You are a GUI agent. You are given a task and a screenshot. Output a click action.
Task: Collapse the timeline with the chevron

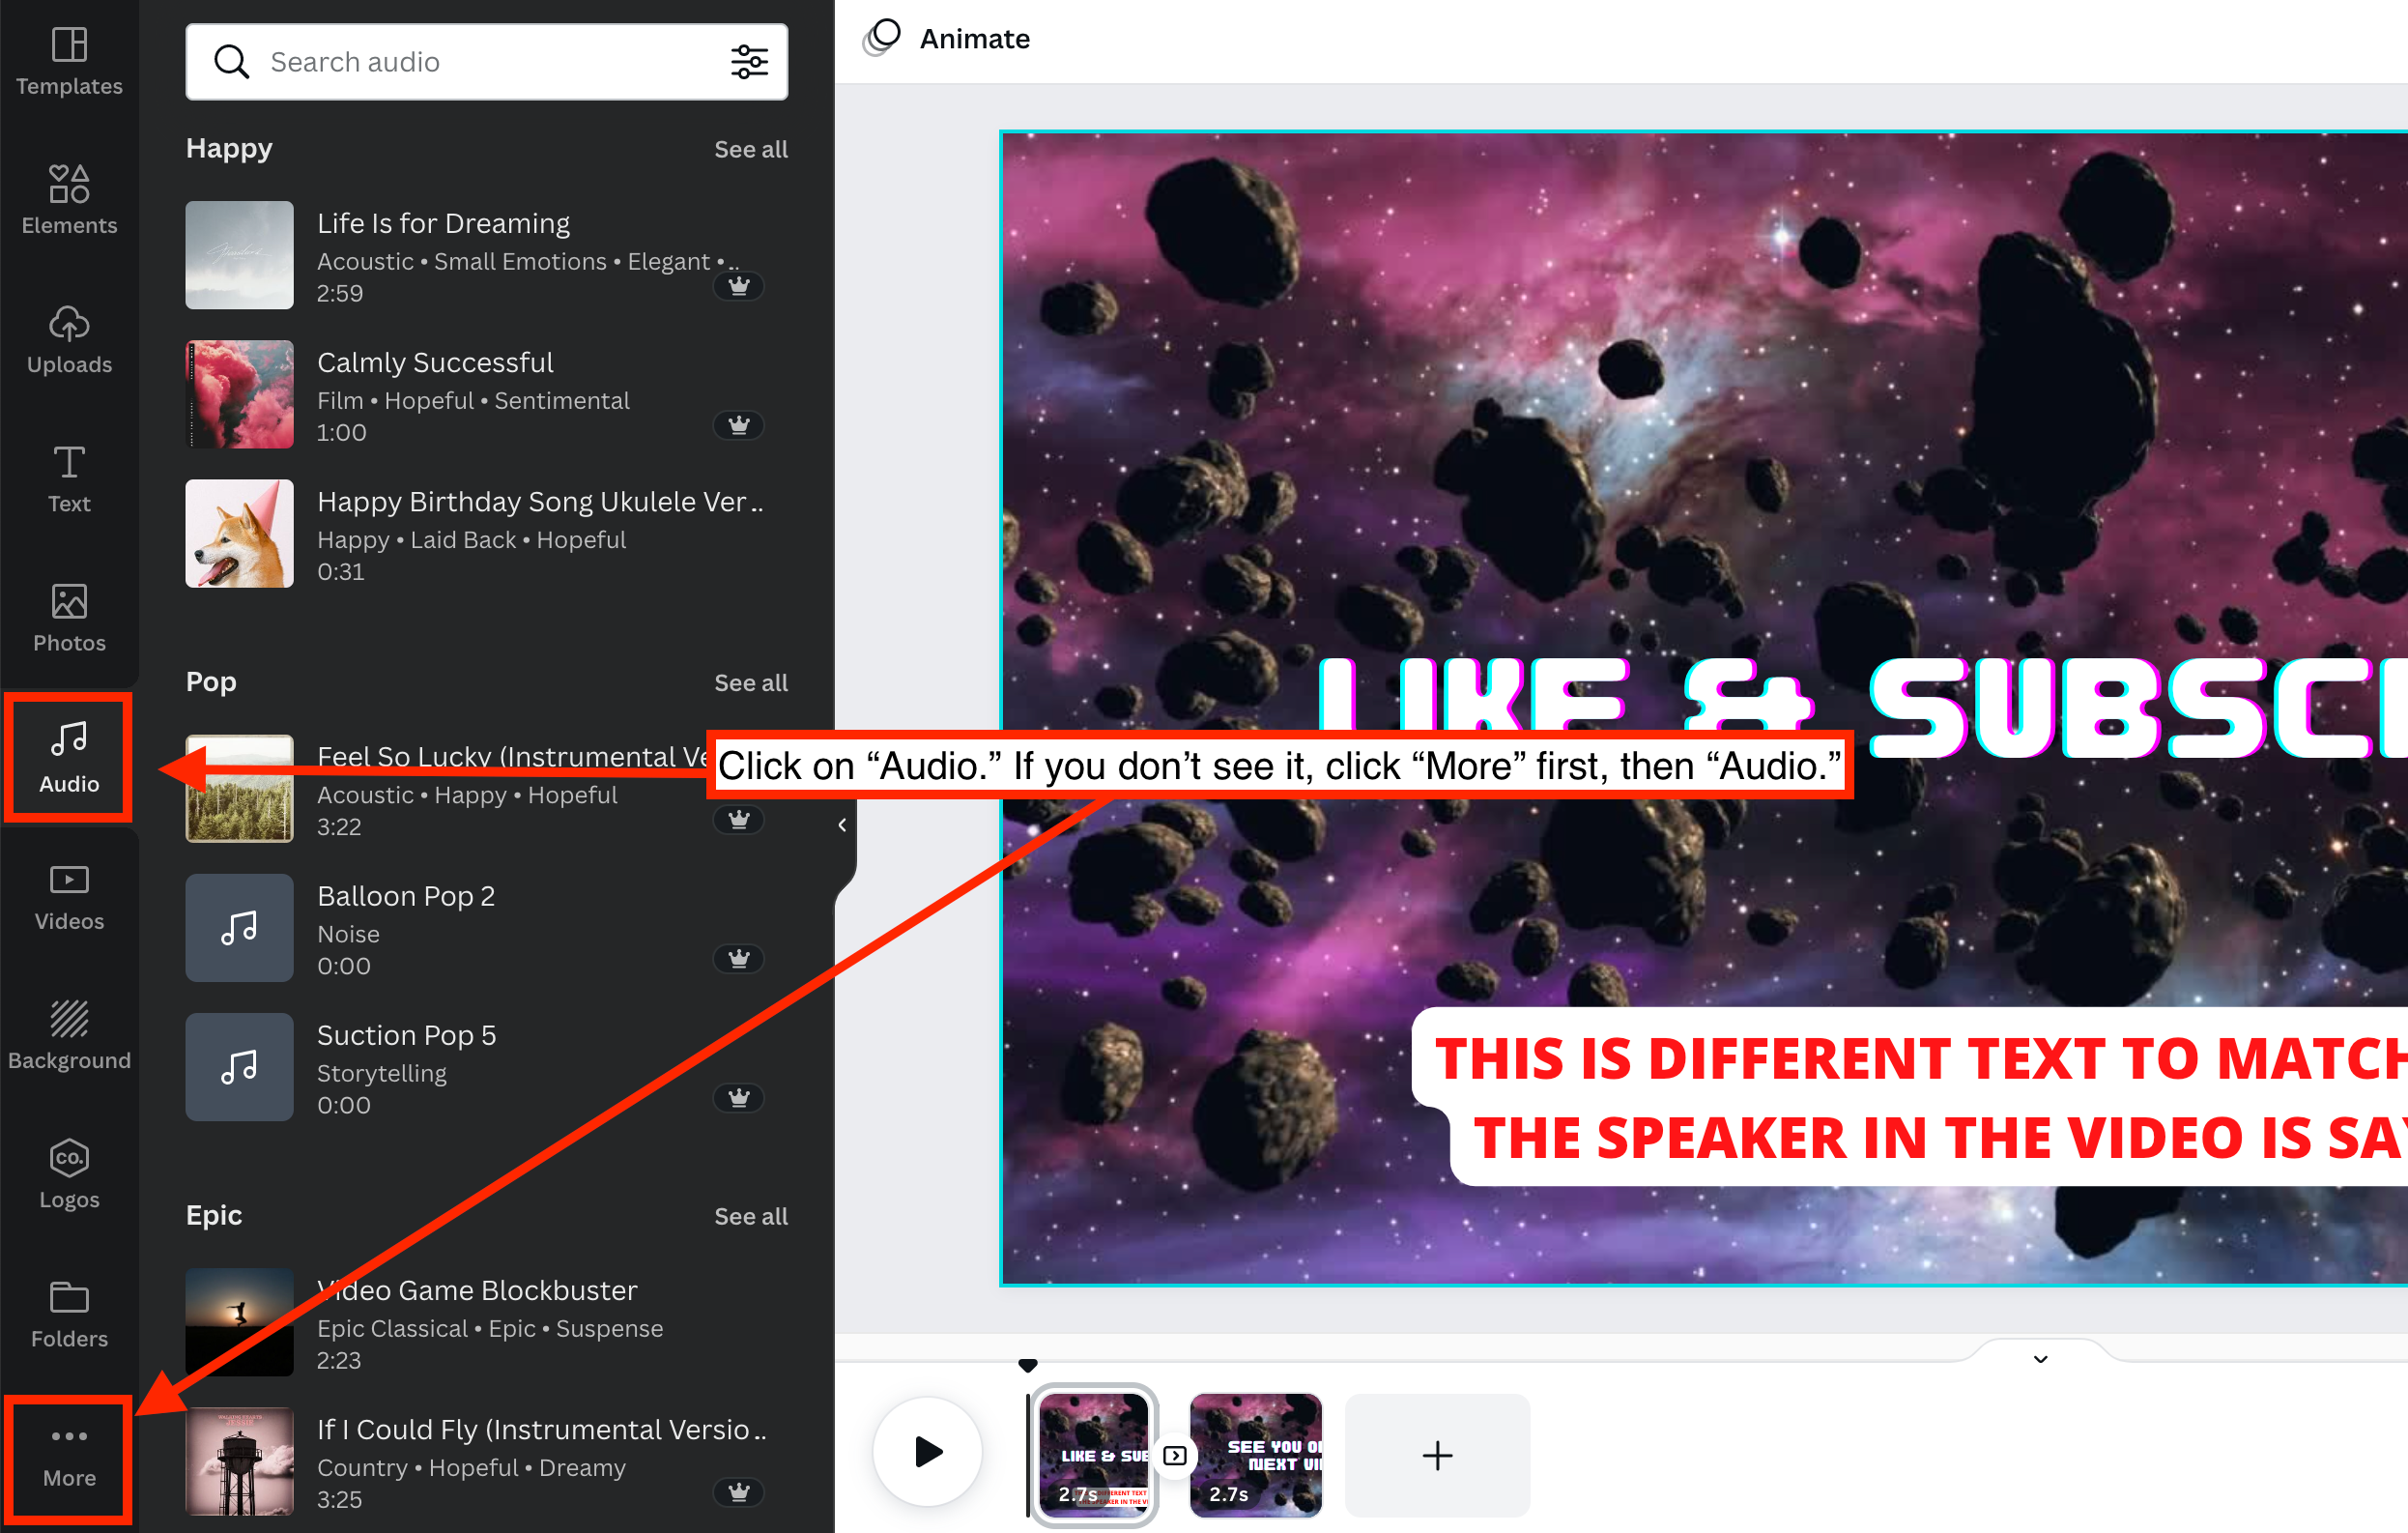(x=2040, y=1359)
